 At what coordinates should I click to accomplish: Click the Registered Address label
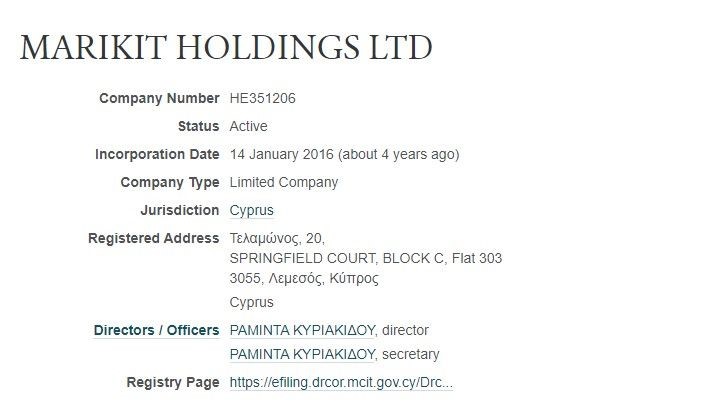tap(153, 238)
